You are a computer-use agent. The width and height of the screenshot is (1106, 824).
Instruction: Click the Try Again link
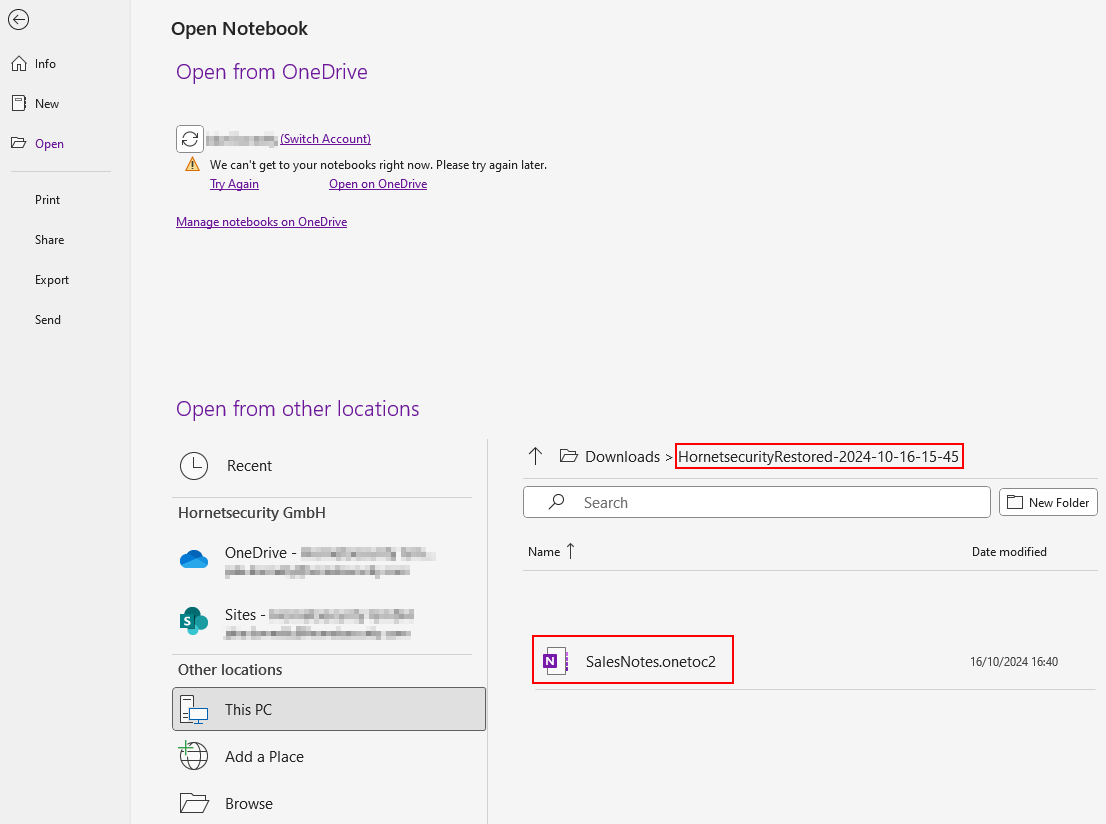tap(234, 184)
